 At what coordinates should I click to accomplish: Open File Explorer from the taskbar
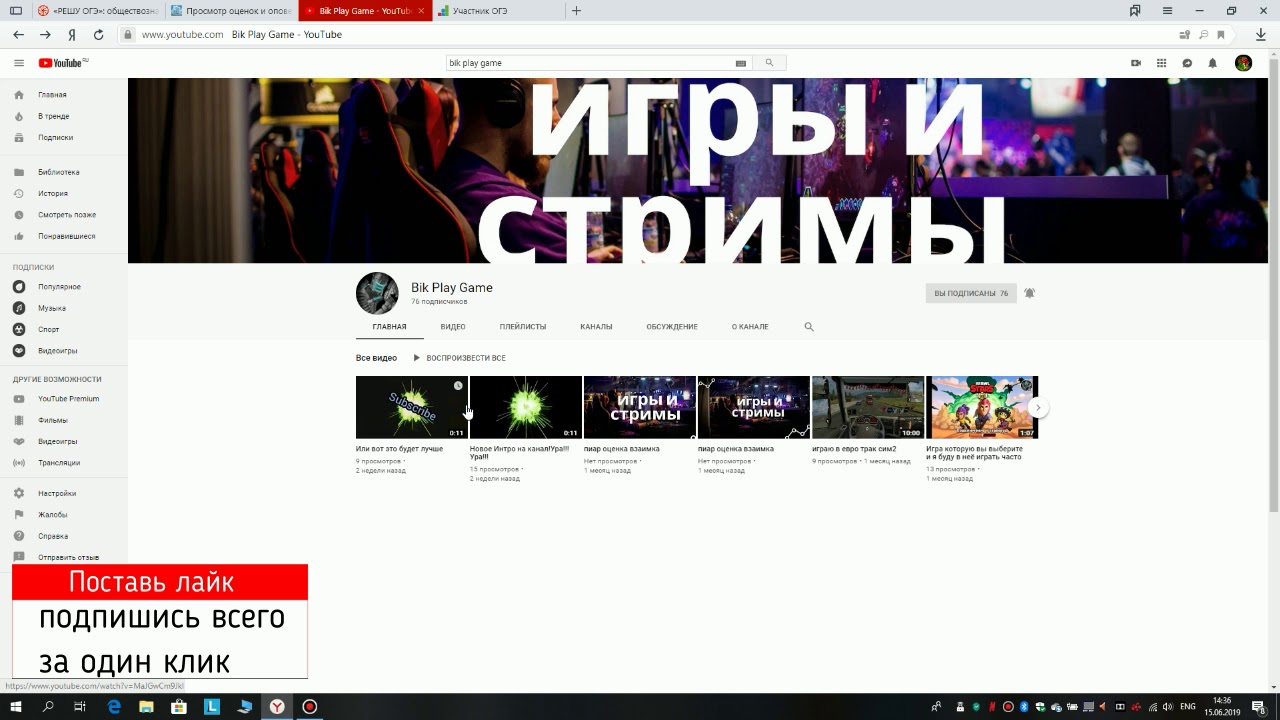[146, 706]
